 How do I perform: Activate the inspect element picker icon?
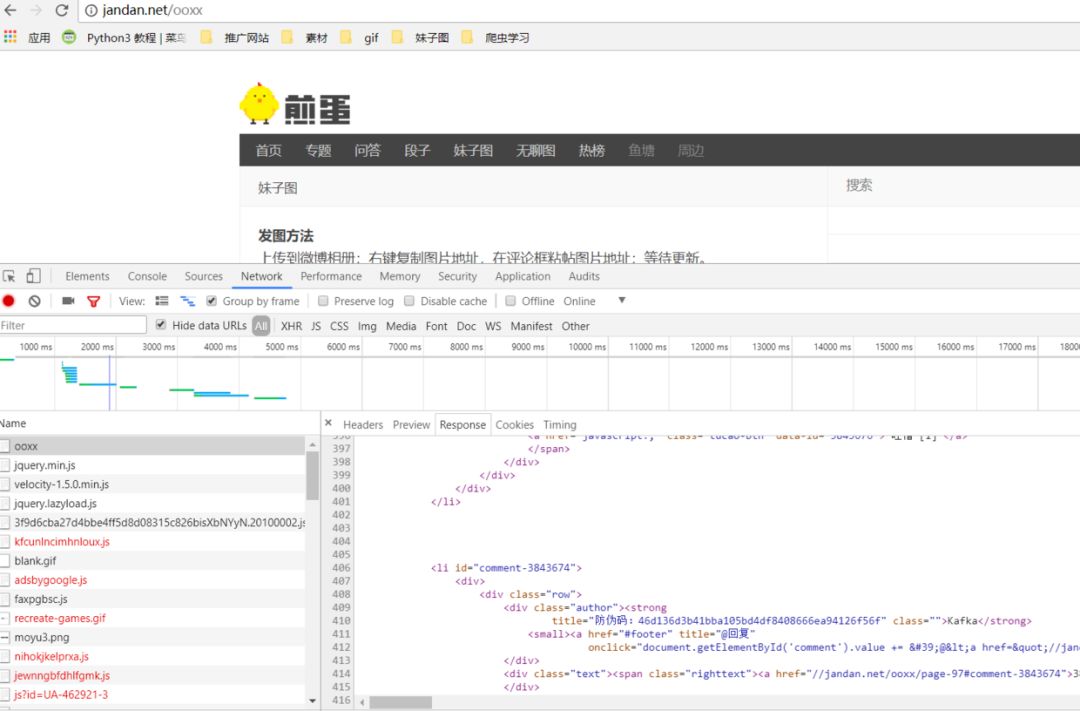tap(9, 276)
